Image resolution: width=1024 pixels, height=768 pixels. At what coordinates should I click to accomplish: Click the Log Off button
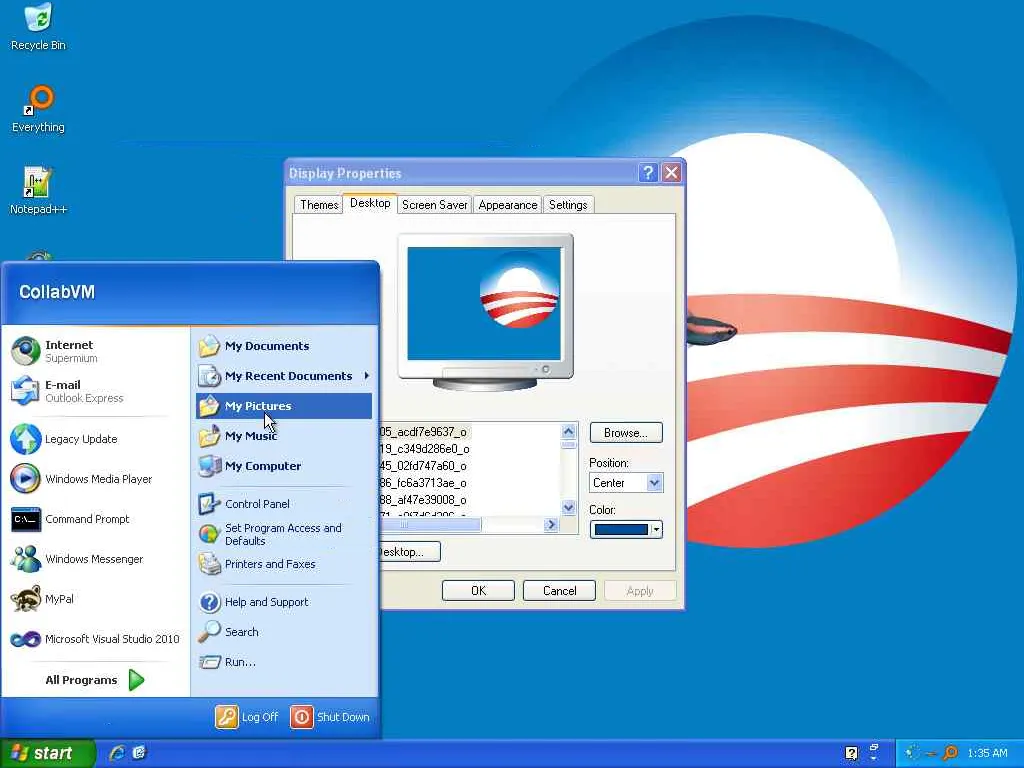248,716
